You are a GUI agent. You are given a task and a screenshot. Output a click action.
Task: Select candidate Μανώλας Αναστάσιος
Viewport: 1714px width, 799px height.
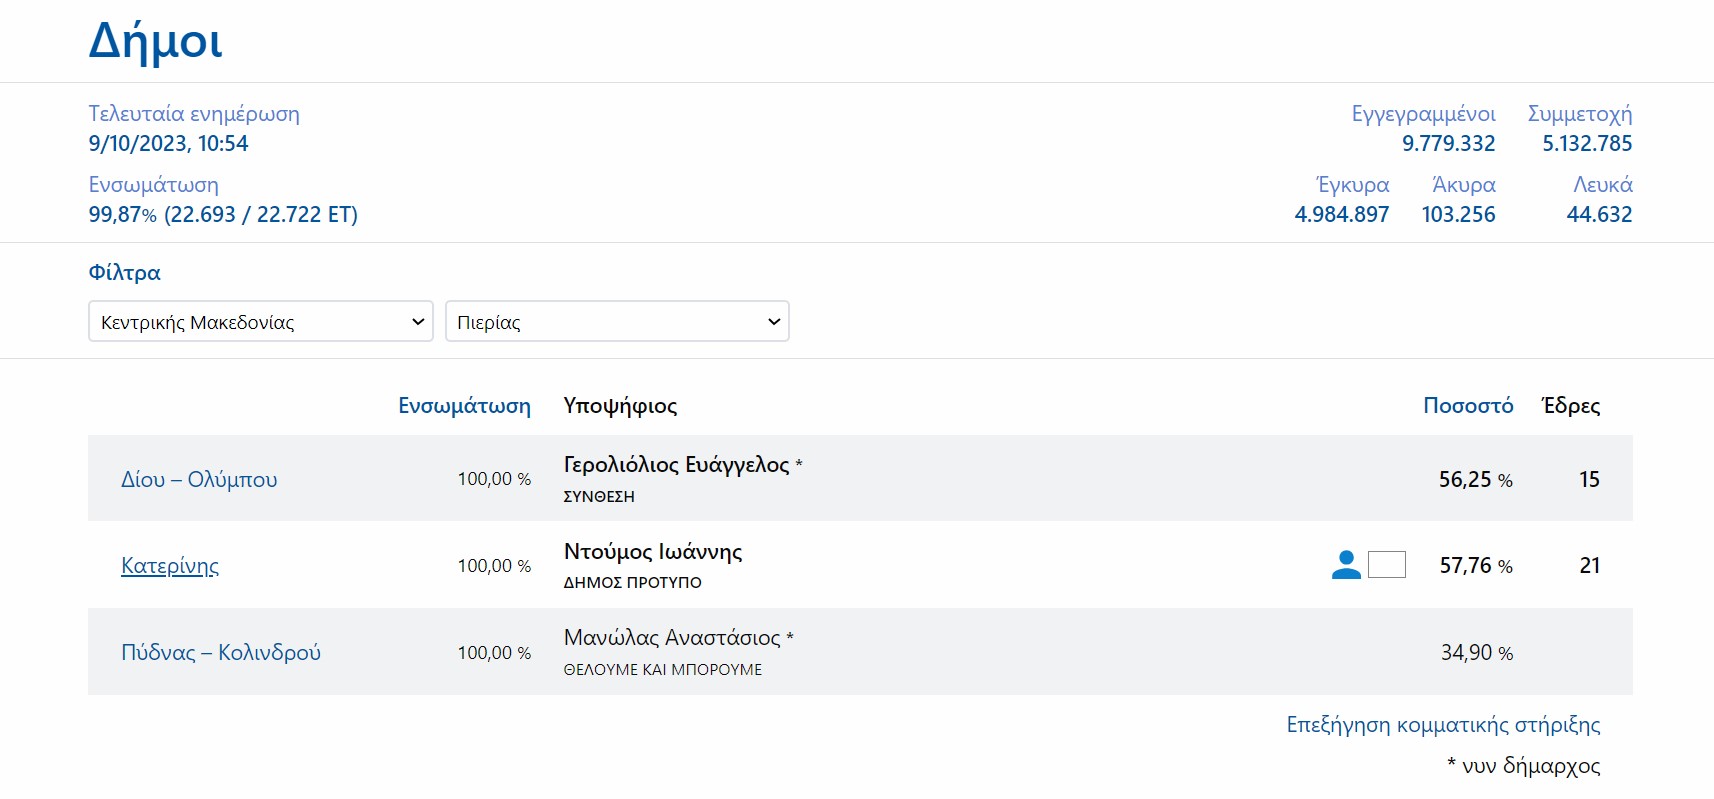(x=672, y=638)
